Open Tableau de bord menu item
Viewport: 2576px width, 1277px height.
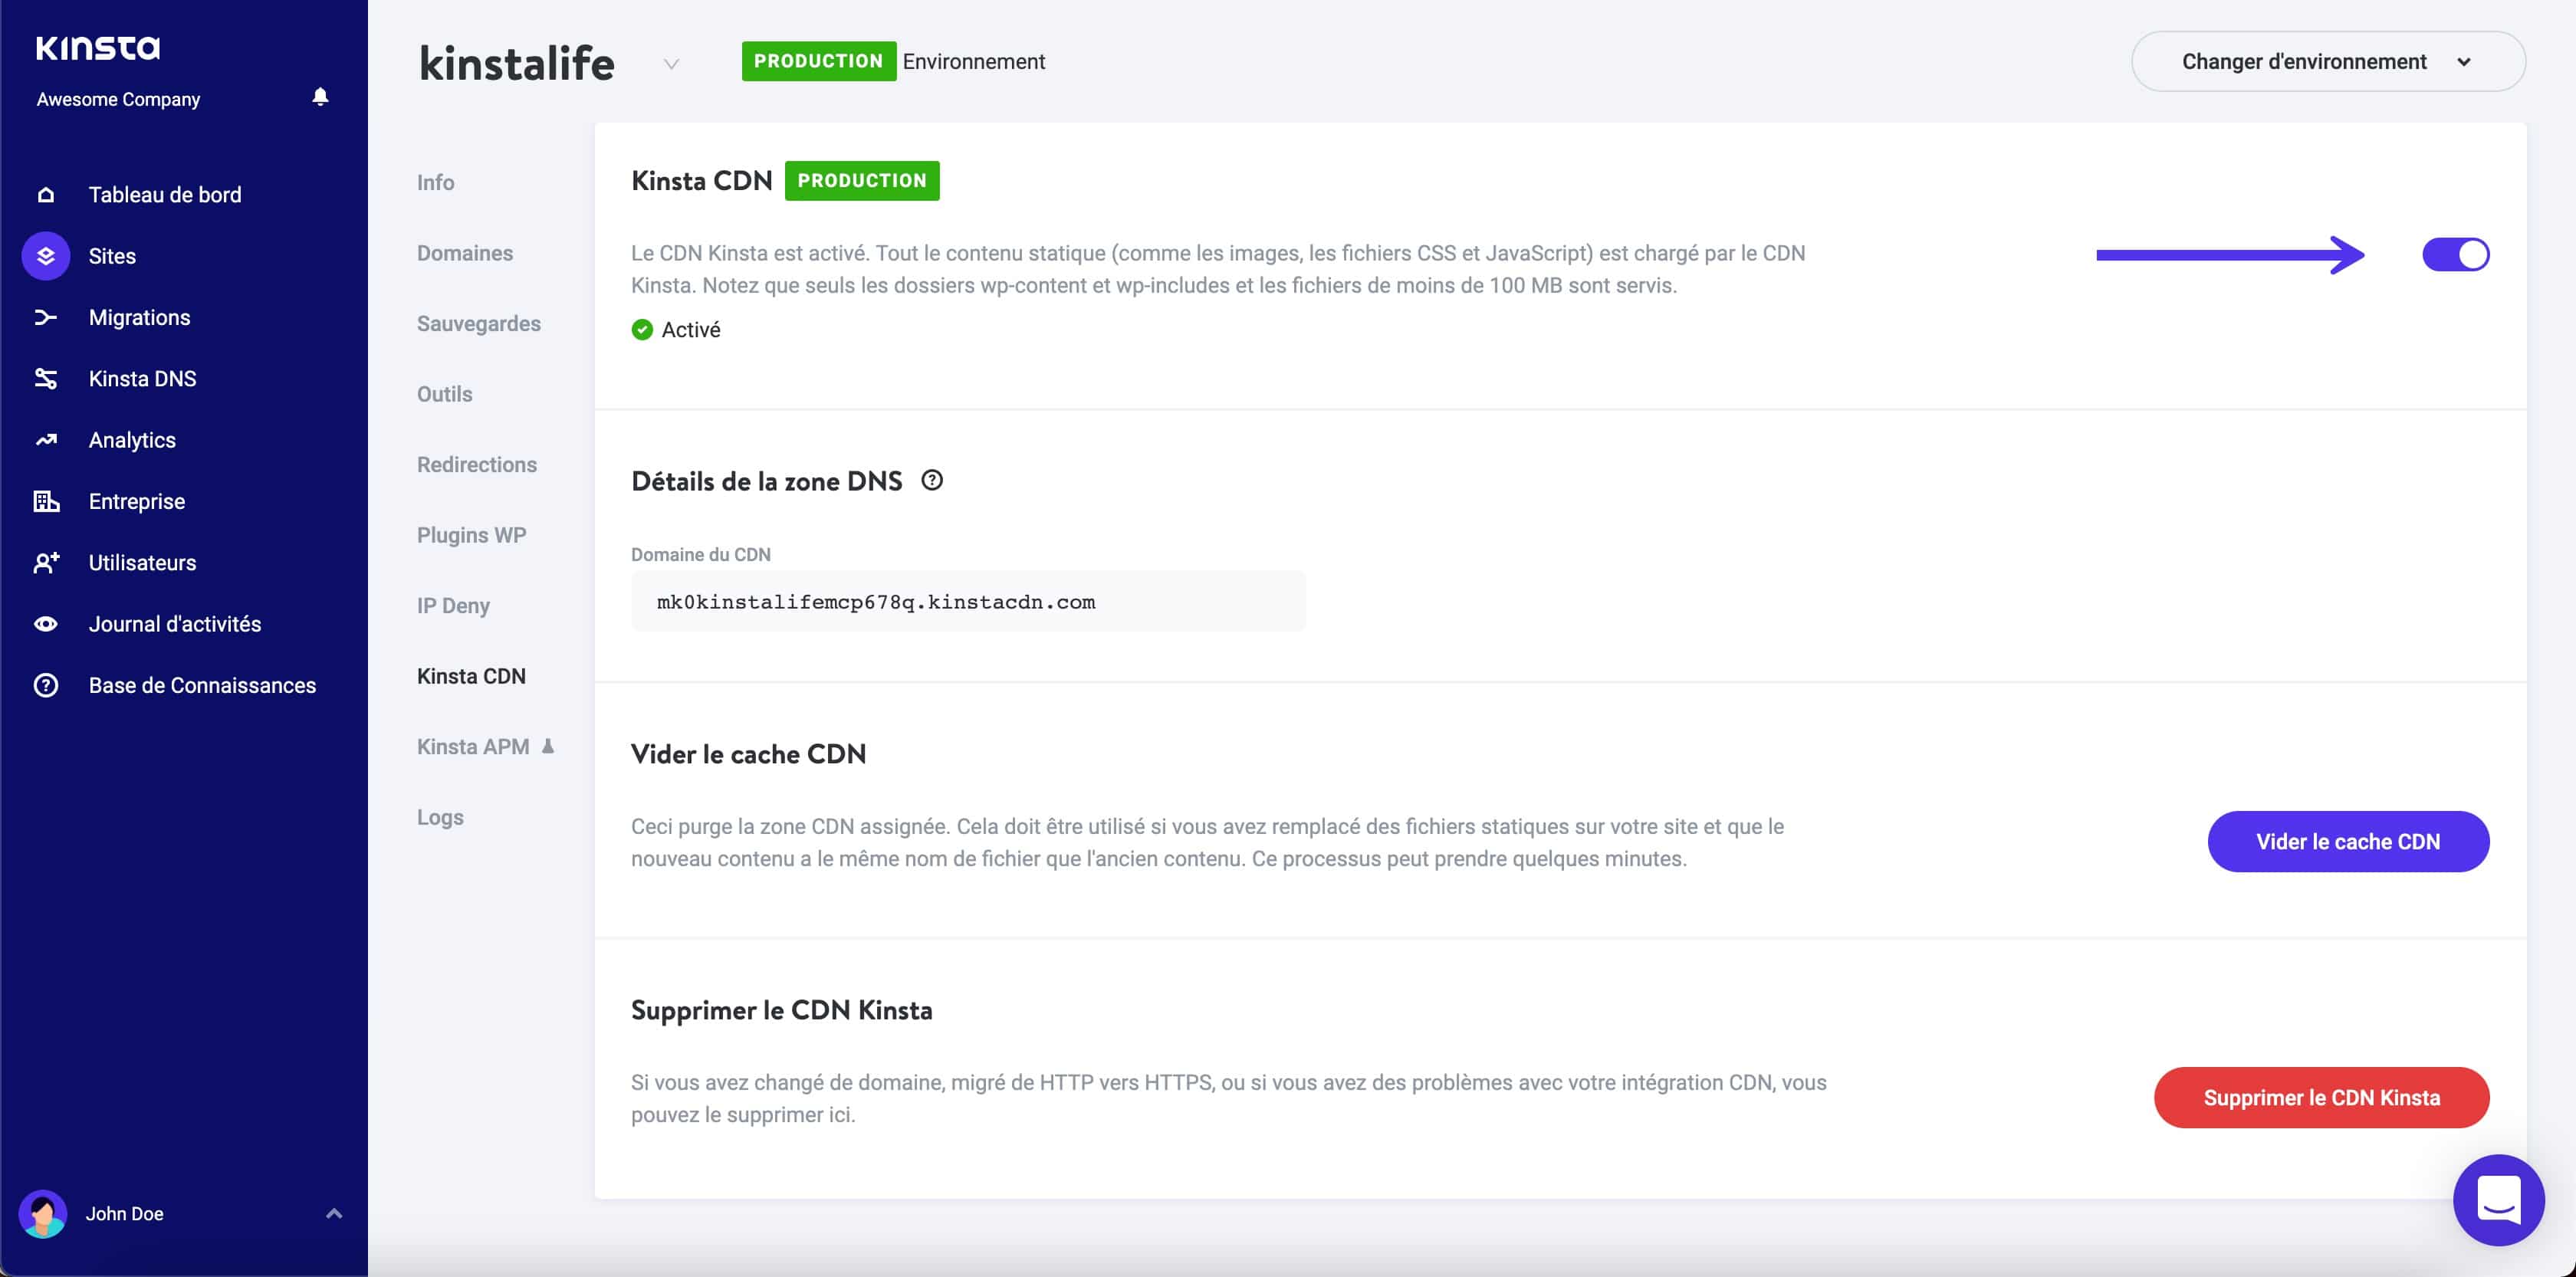point(165,195)
